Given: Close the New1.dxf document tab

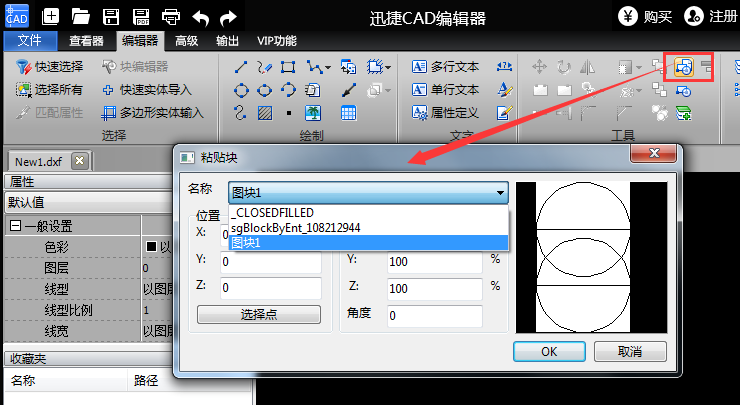Looking at the screenshot, I should coord(80,161).
